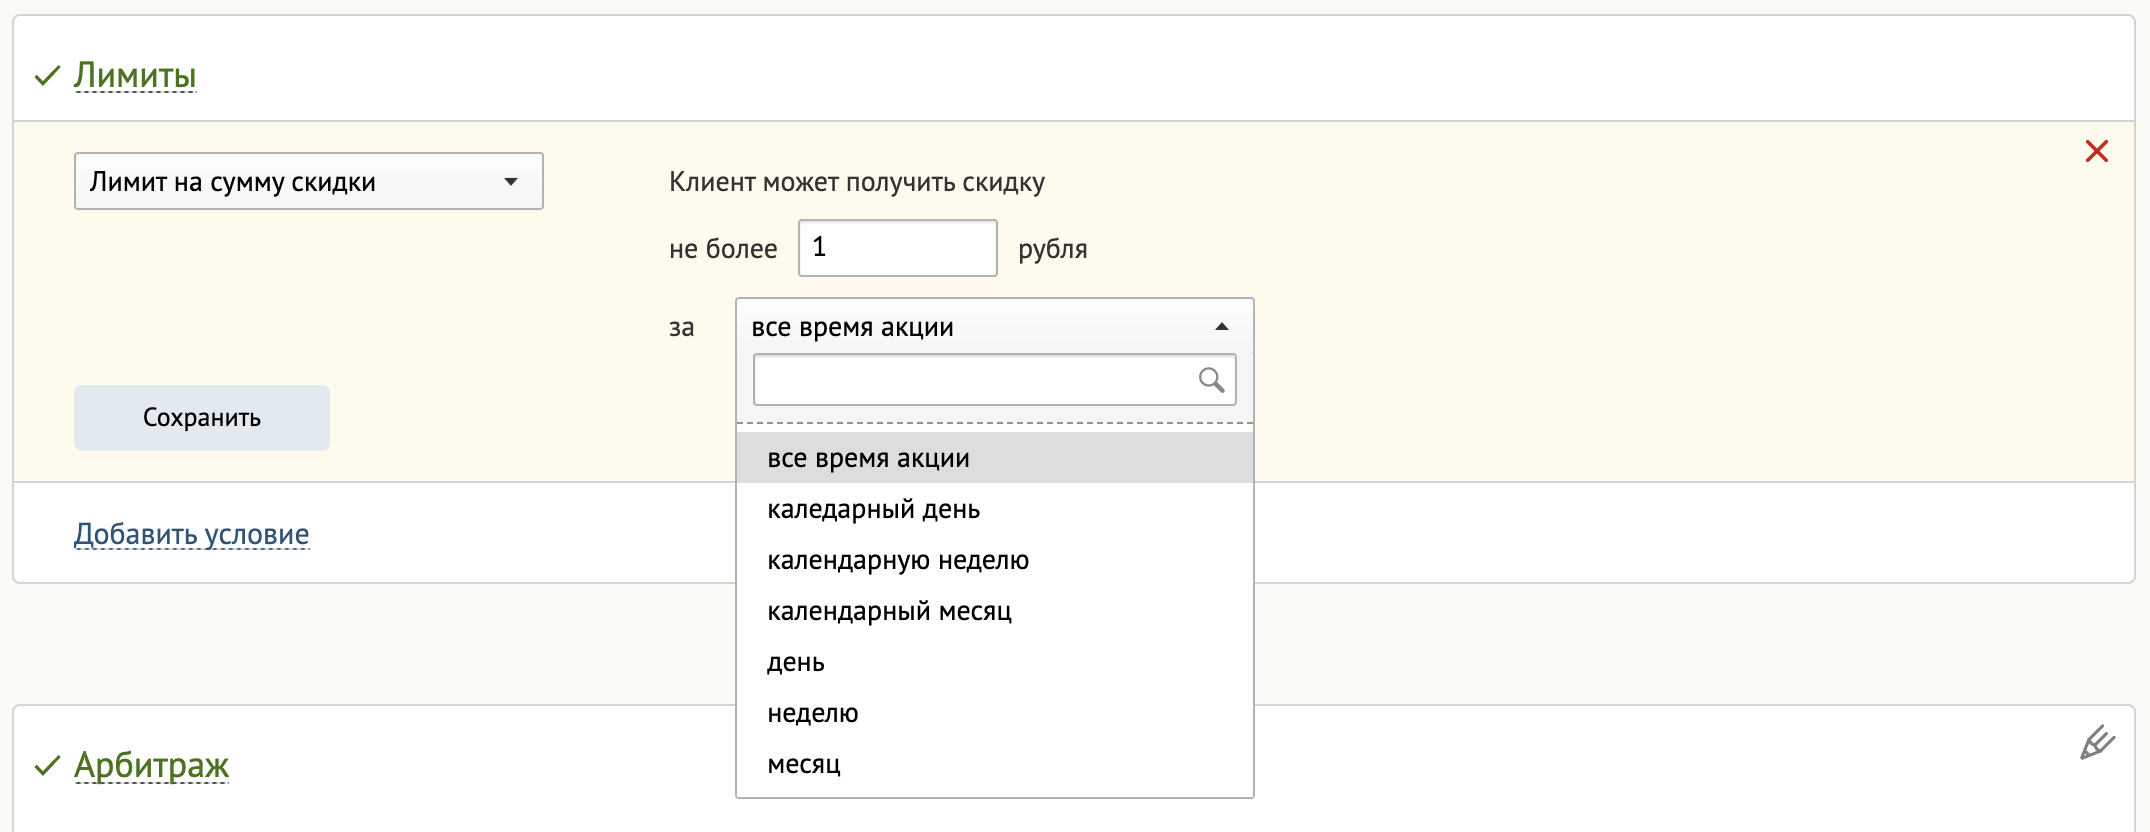The image size is (2150, 832).
Task: Click the checkmark icon next to Арбитраж
Action: [x=47, y=766]
